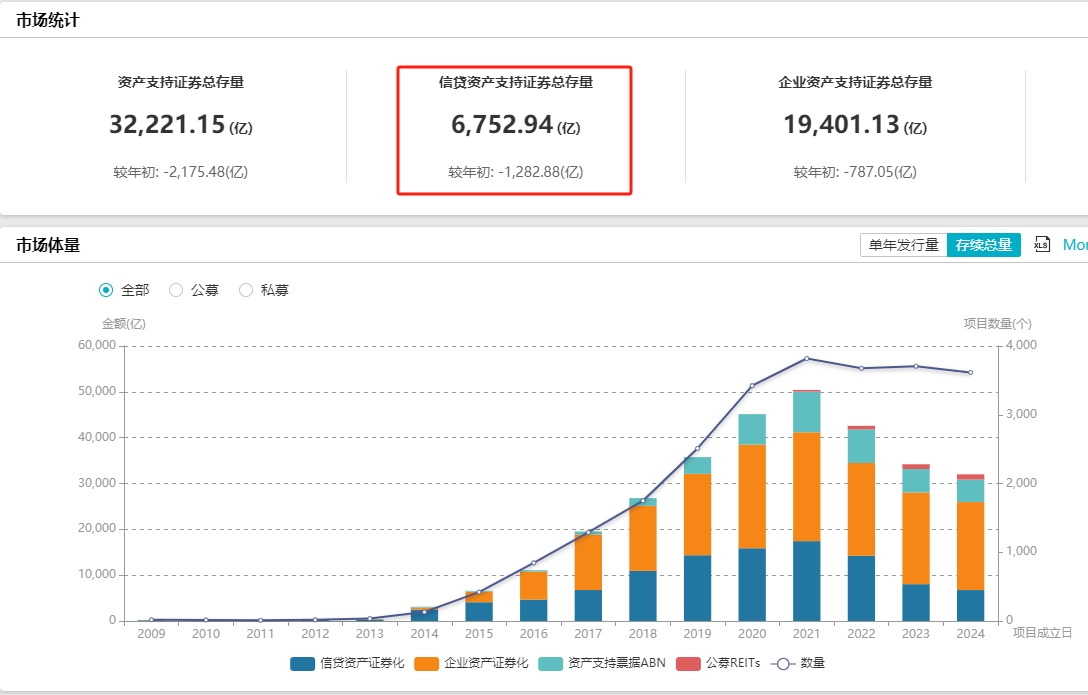Hide the 资产支持票据ABN legend series
Screen dimensions: 1088x695
coord(550,663)
